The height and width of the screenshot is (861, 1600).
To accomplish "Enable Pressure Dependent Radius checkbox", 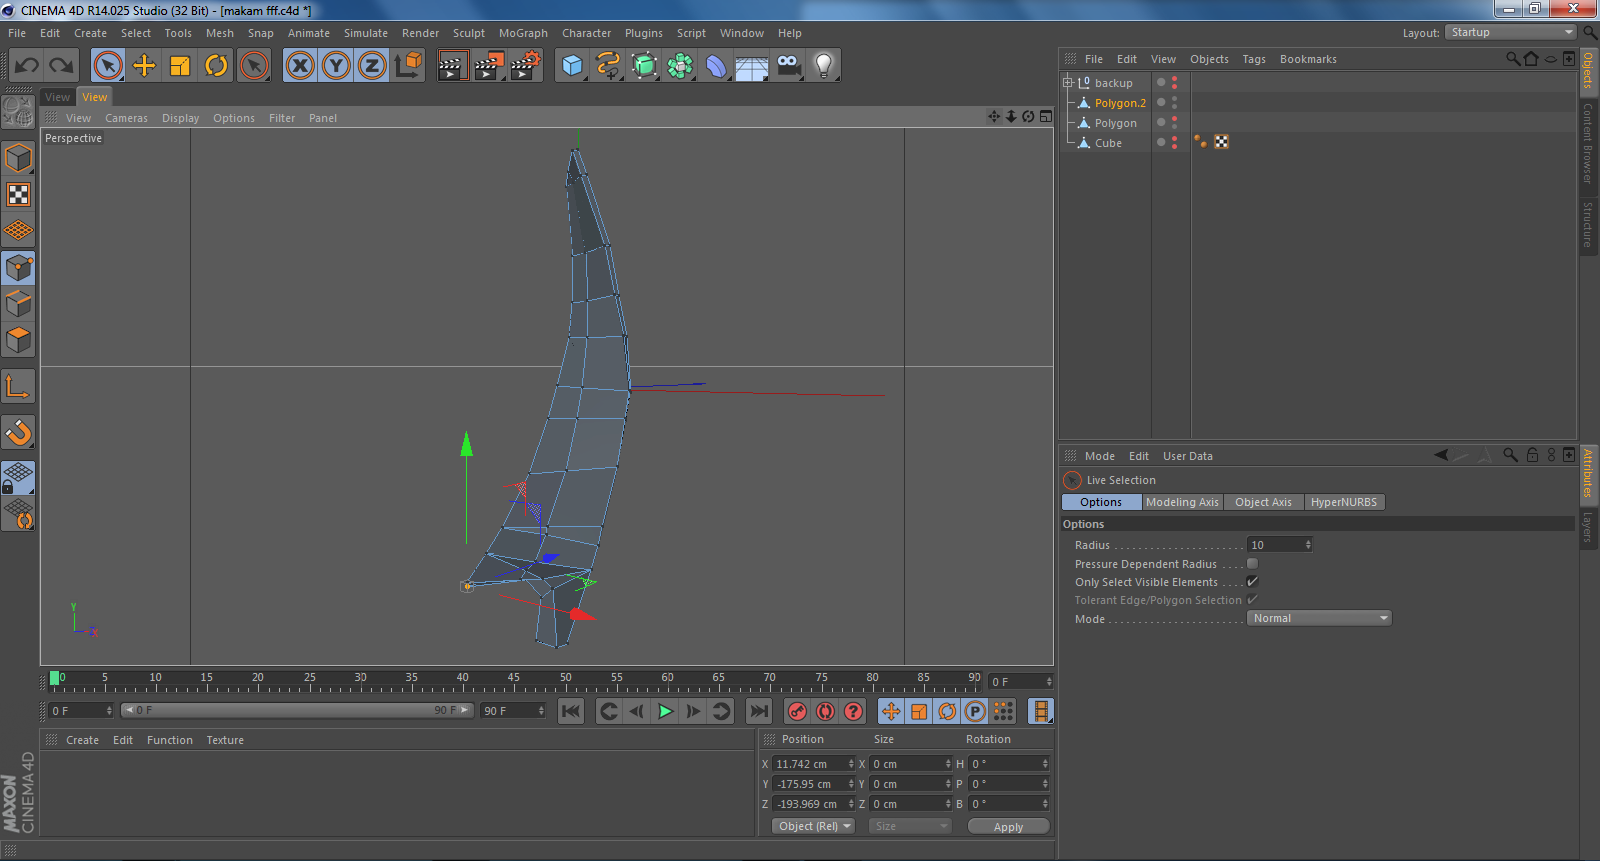I will click(1252, 564).
